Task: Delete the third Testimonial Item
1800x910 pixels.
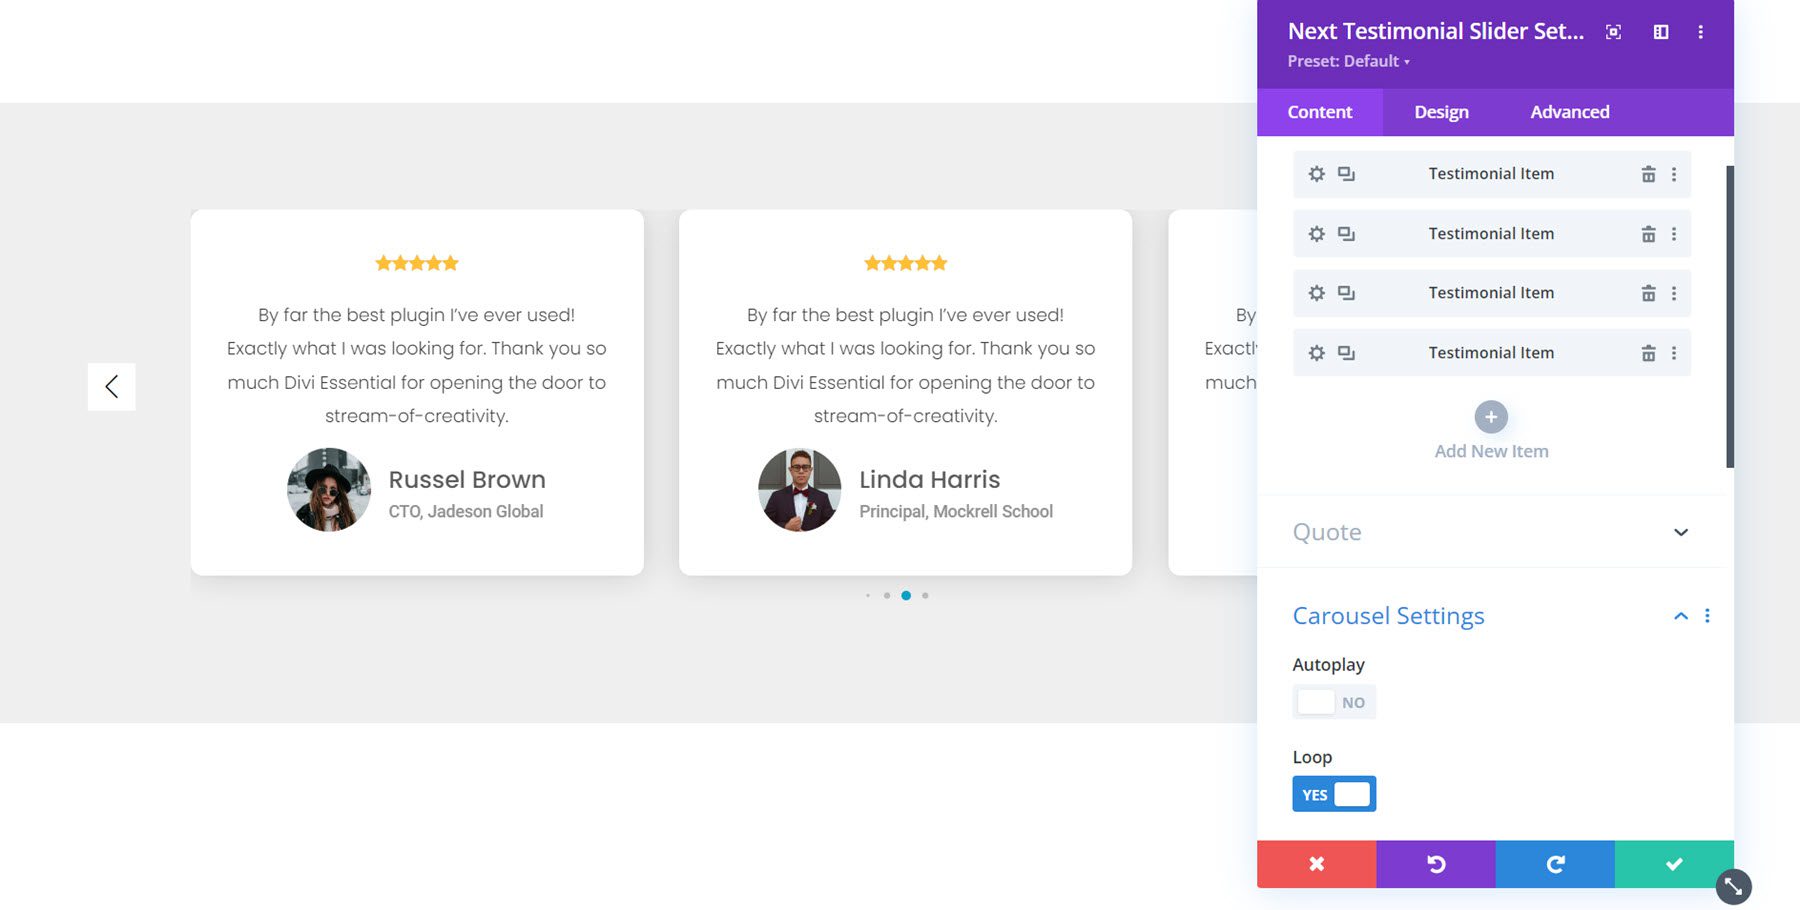Action: click(1648, 293)
